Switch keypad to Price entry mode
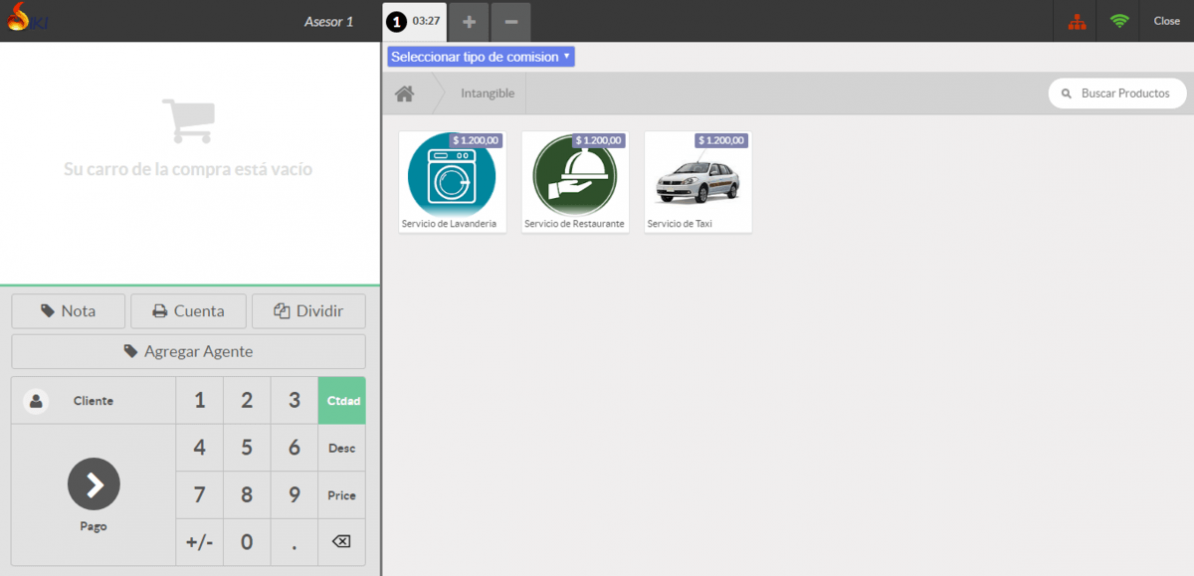This screenshot has height=576, width=1194. point(341,494)
